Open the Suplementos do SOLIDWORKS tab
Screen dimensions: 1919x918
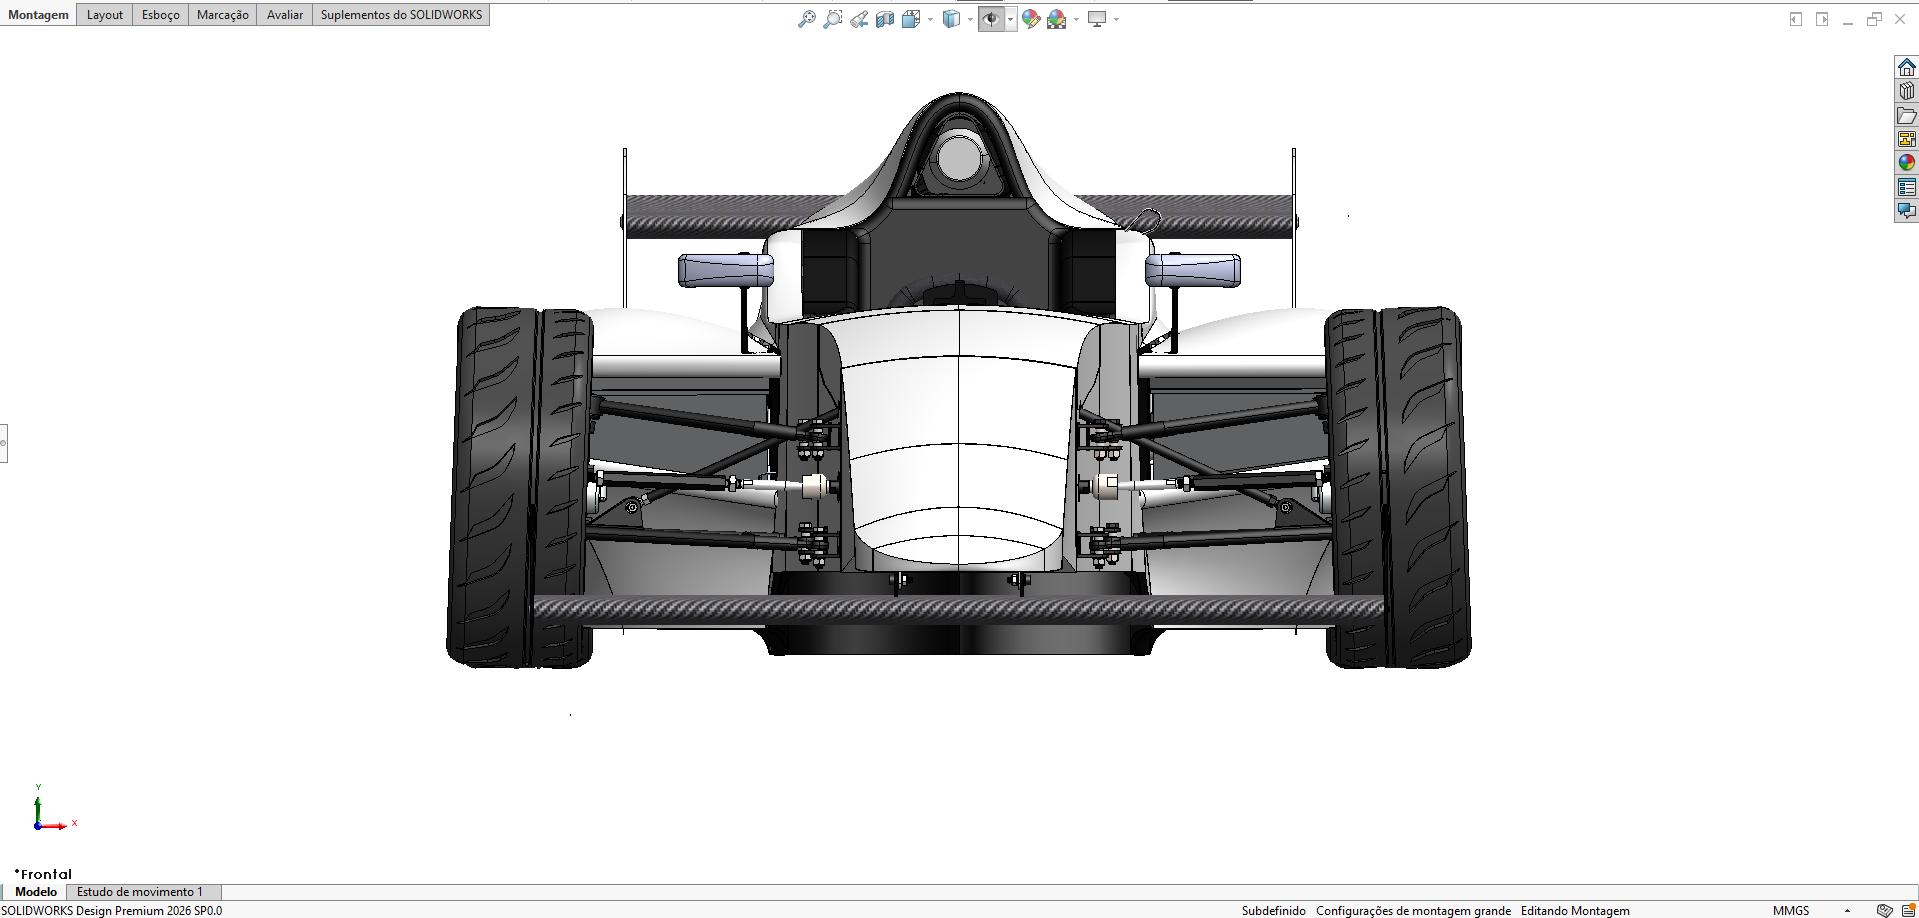401,15
